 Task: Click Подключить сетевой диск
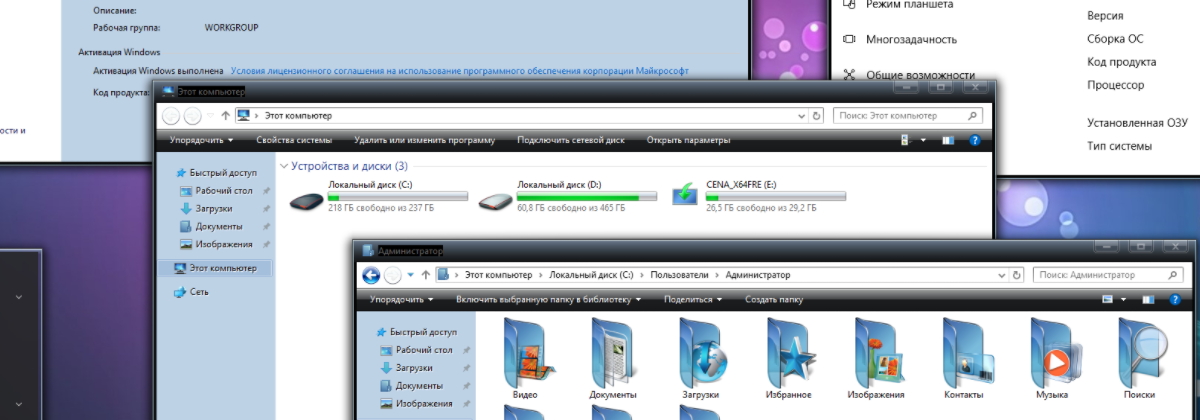(x=573, y=141)
